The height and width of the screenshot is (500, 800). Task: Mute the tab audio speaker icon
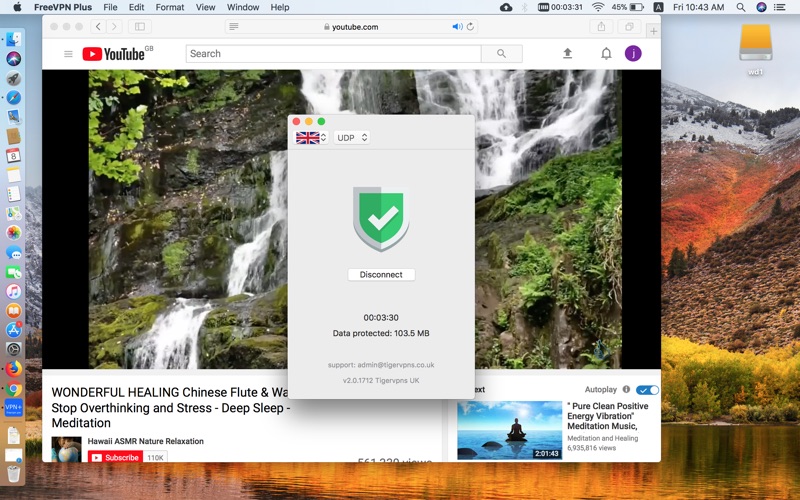(x=457, y=27)
